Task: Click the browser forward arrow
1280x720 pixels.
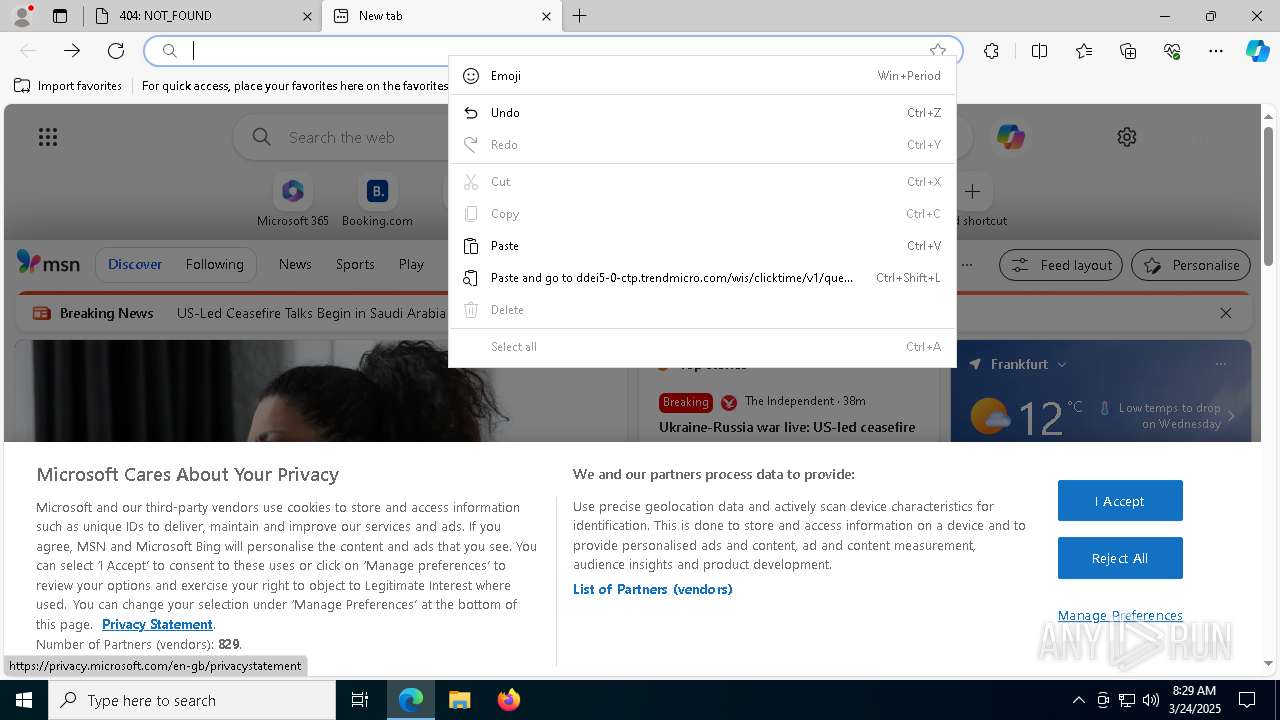Action: pyautogui.click(x=72, y=51)
